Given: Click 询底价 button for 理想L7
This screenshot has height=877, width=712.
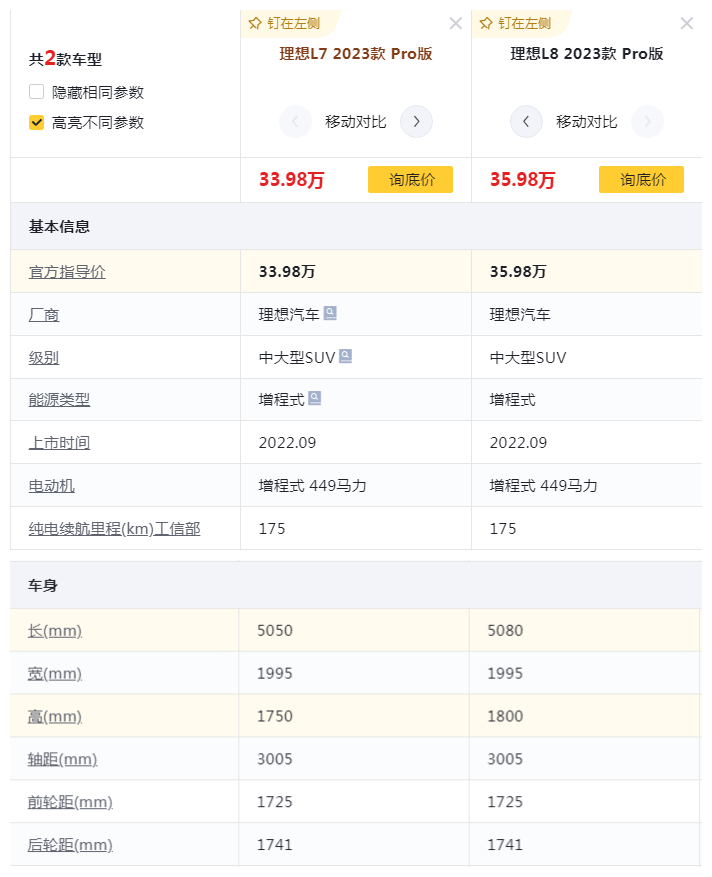Looking at the screenshot, I should (411, 180).
